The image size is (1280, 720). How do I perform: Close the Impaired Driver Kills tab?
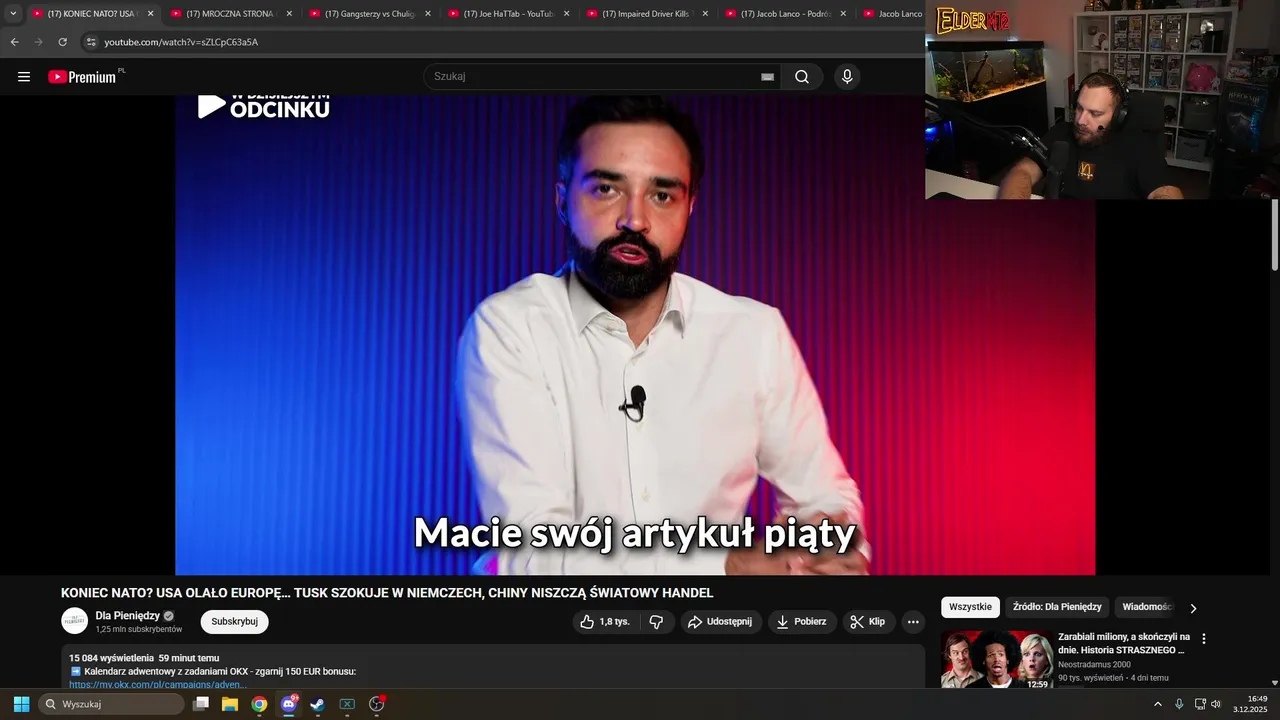tap(705, 14)
